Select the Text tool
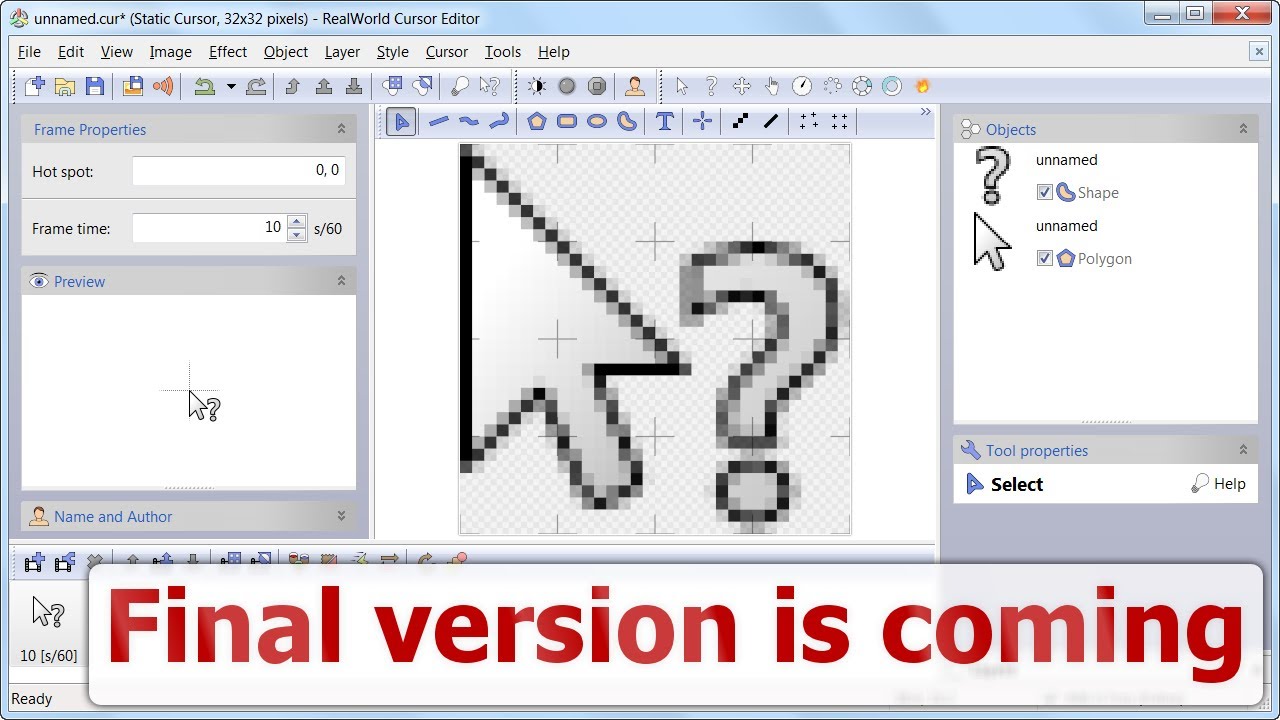Image resolution: width=1280 pixels, height=720 pixels. coord(665,122)
